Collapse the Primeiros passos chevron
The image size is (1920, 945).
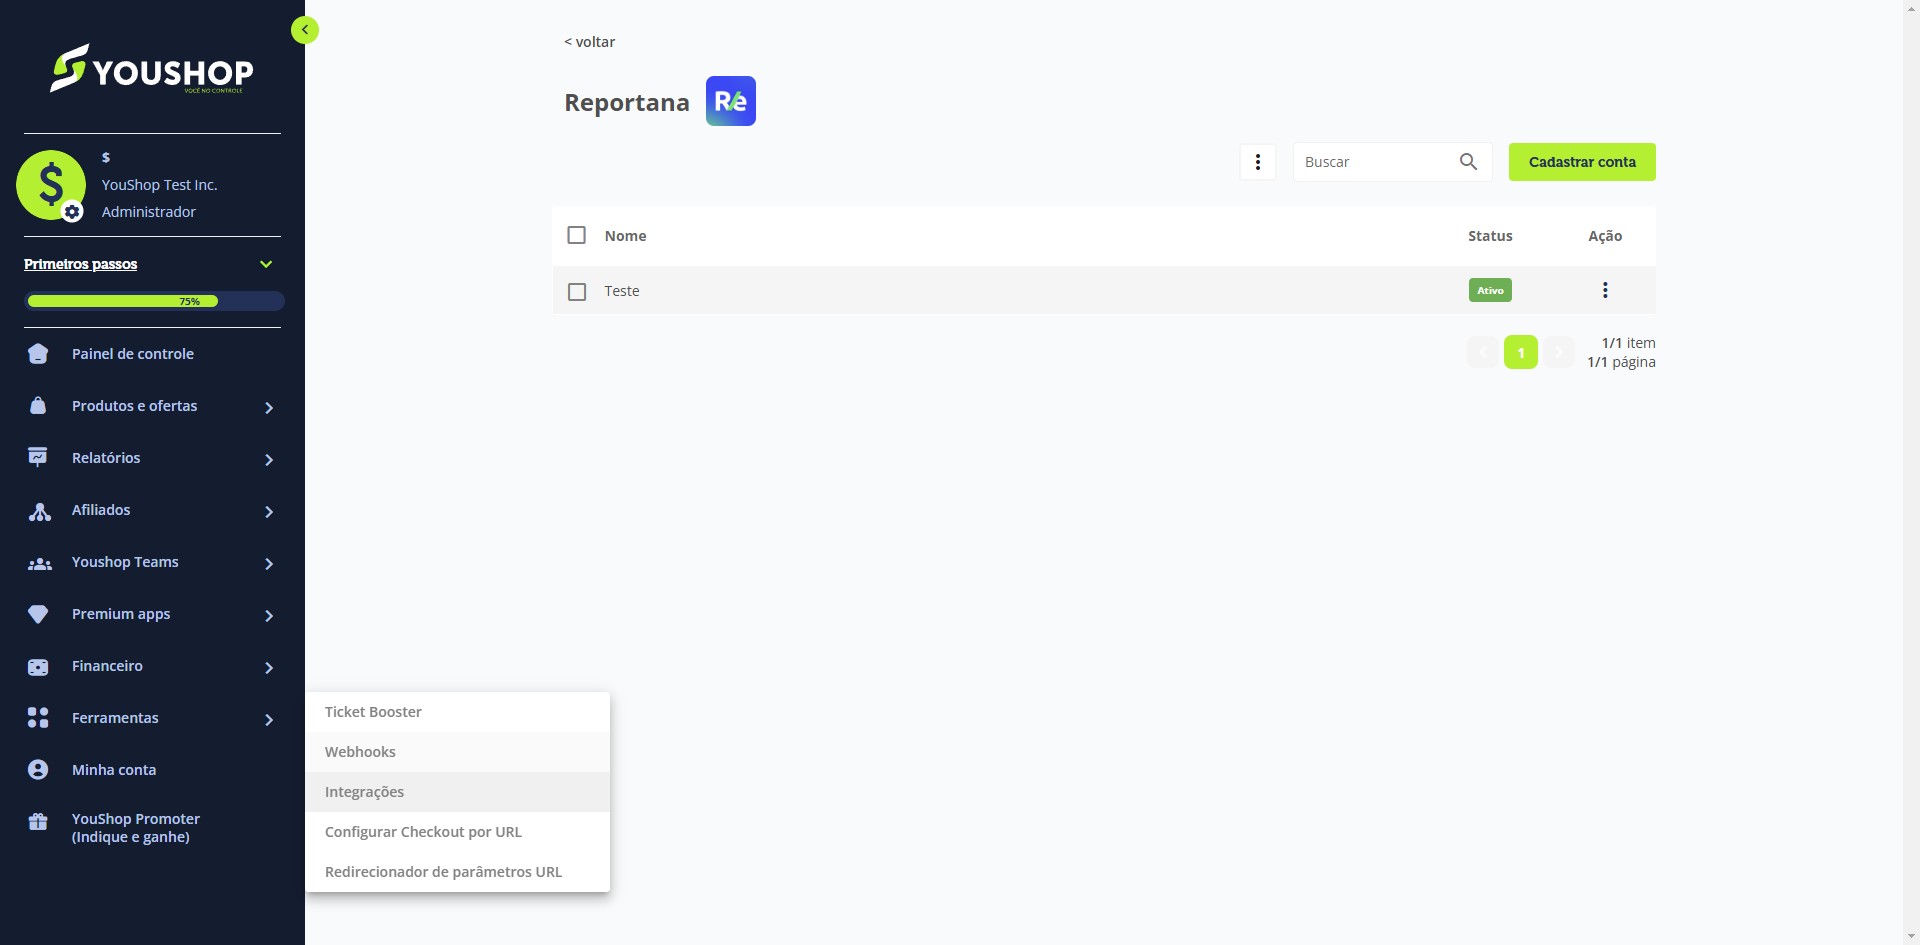[x=266, y=264]
